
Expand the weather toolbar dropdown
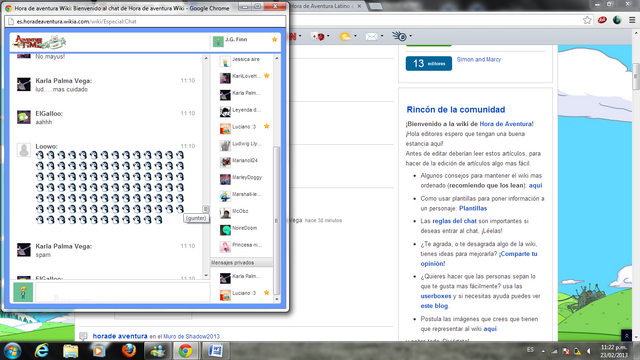(x=355, y=36)
